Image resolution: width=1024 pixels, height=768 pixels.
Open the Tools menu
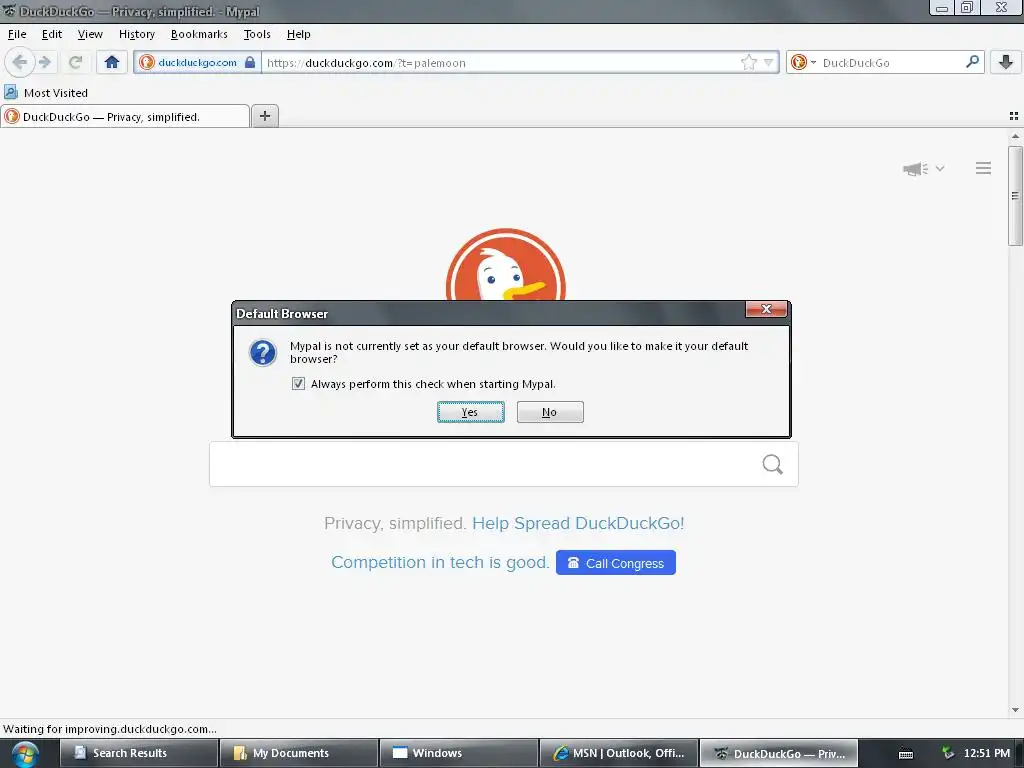pyautogui.click(x=257, y=34)
